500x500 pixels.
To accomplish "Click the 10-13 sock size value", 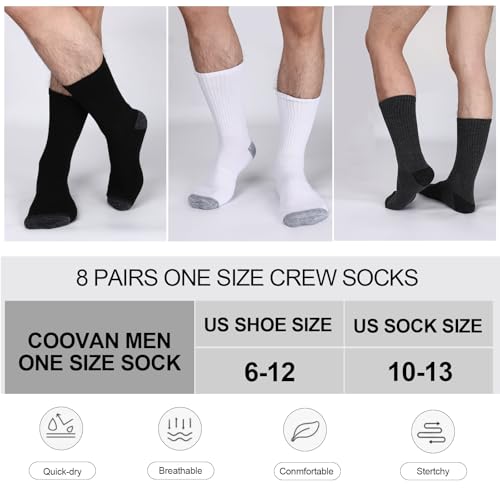I will (x=419, y=371).
